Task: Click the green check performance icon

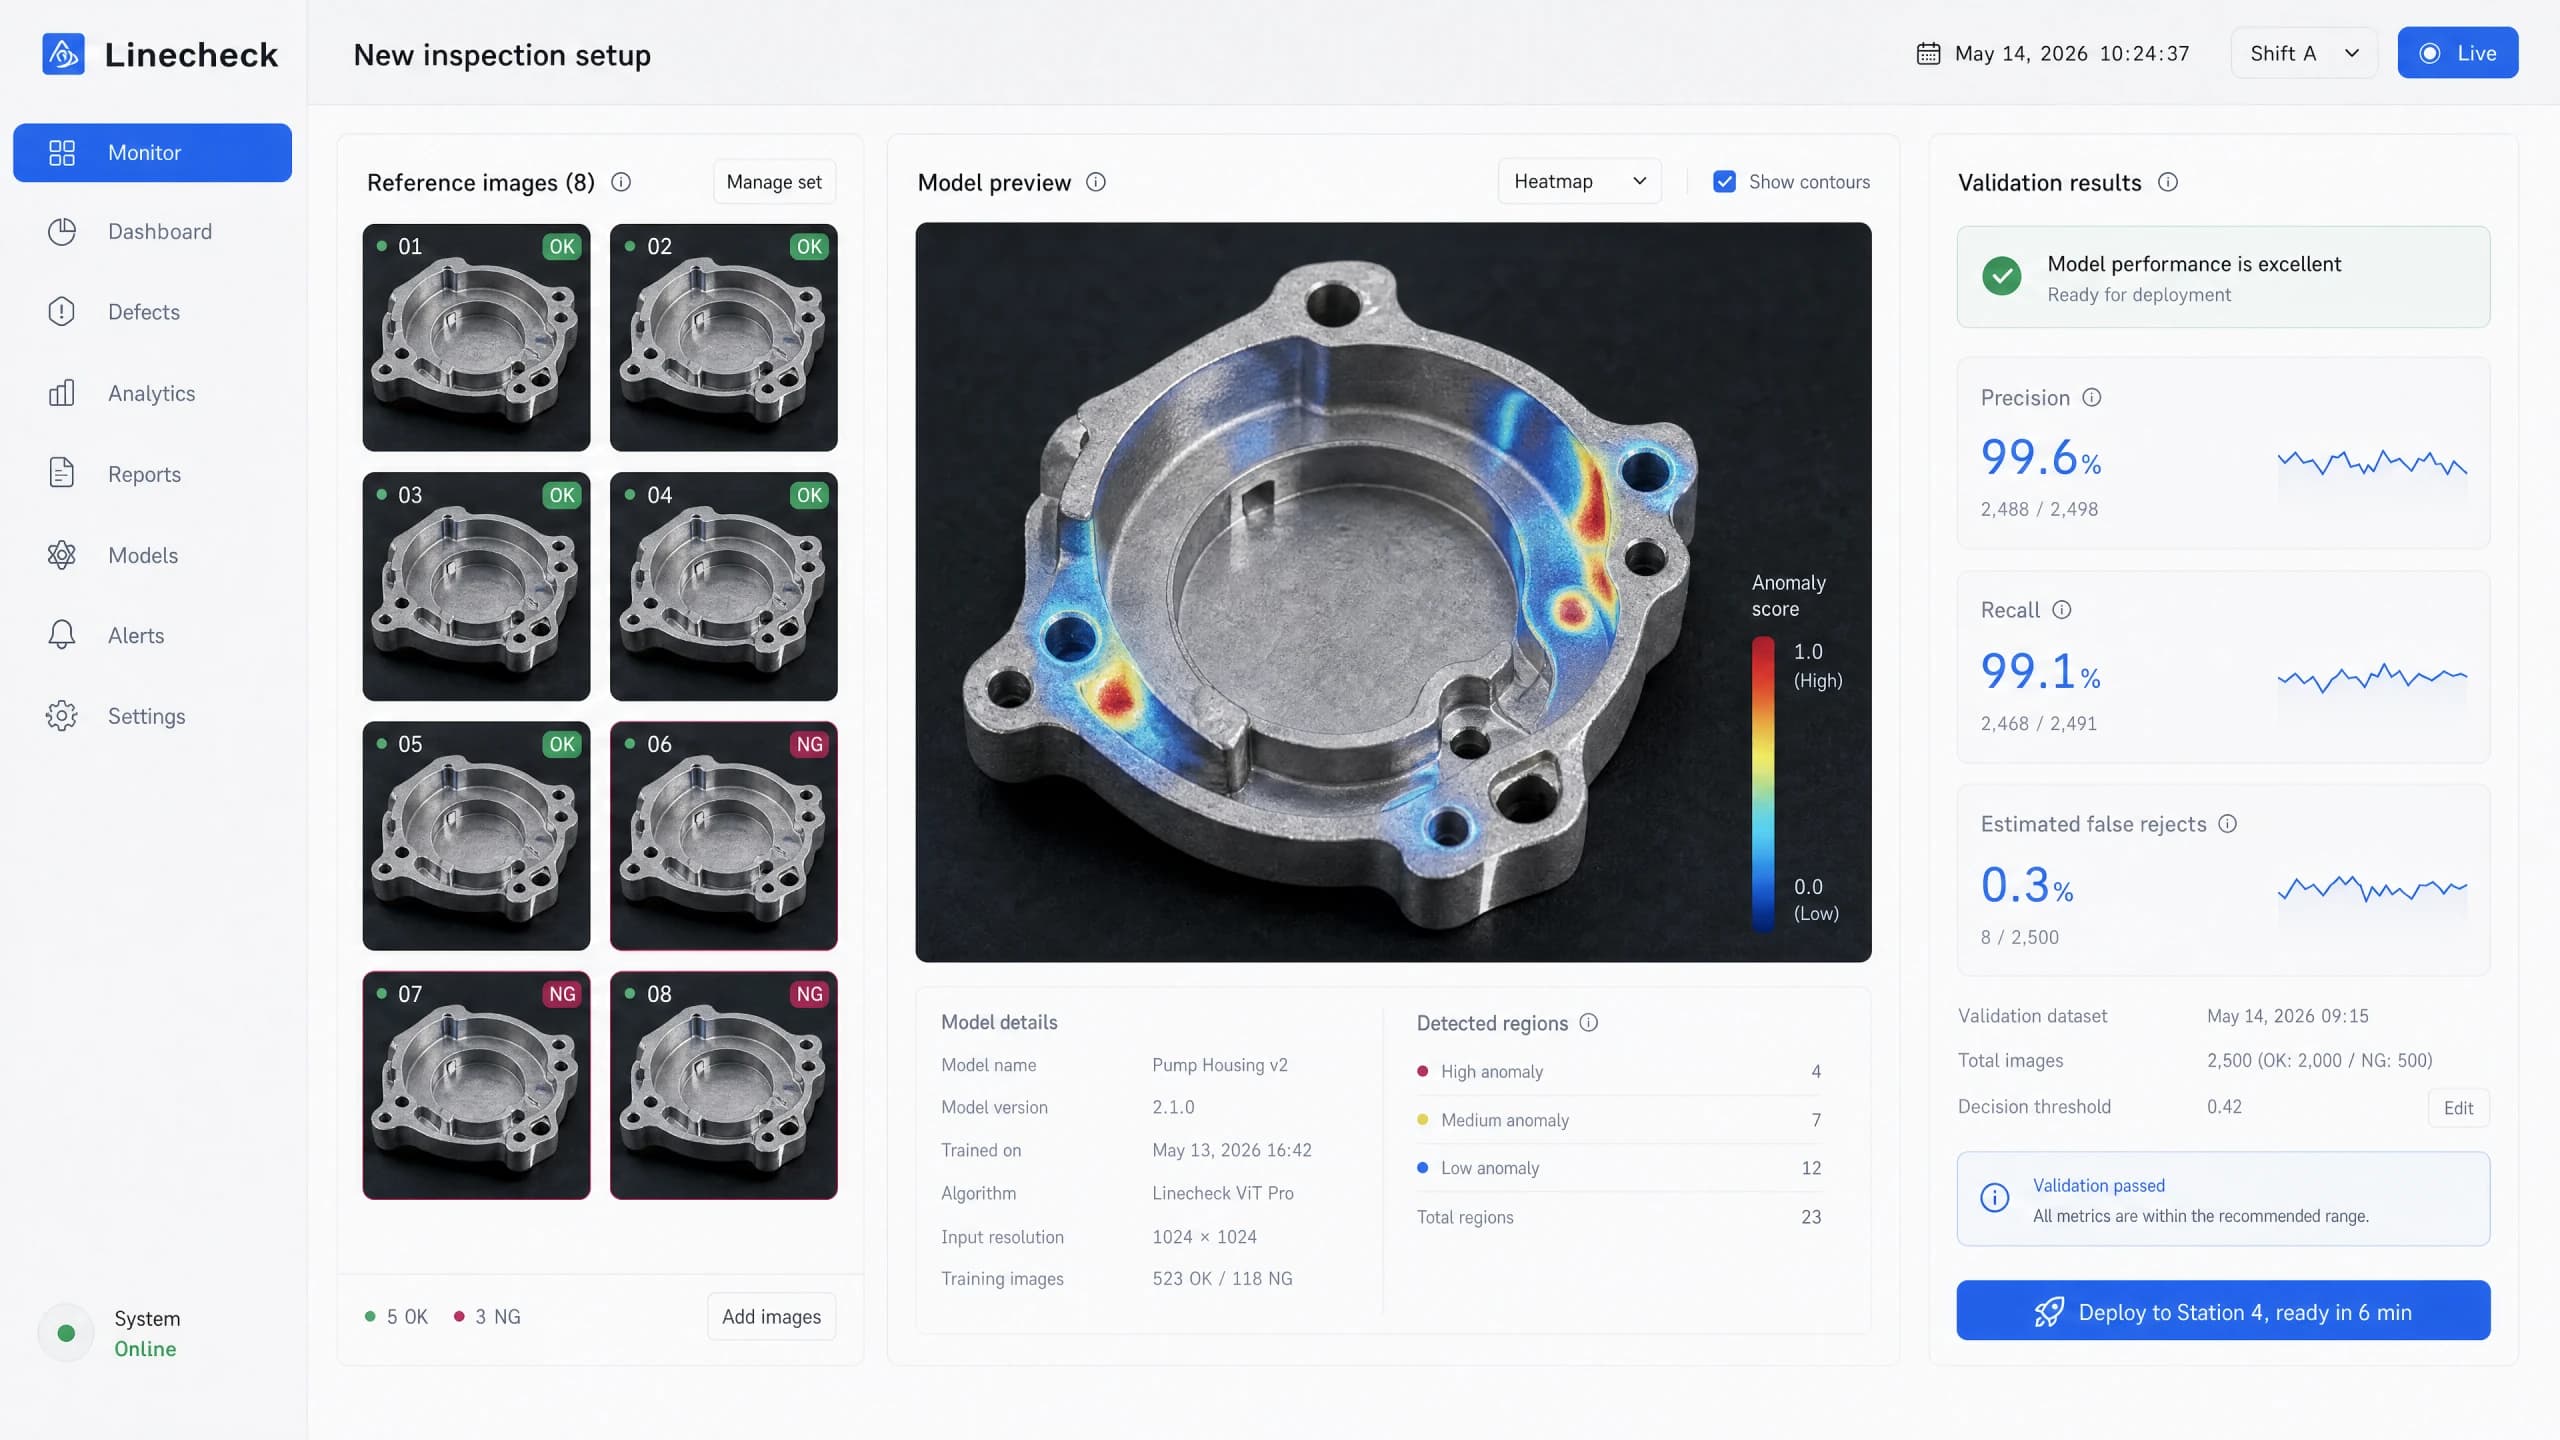Action: tap(2002, 276)
